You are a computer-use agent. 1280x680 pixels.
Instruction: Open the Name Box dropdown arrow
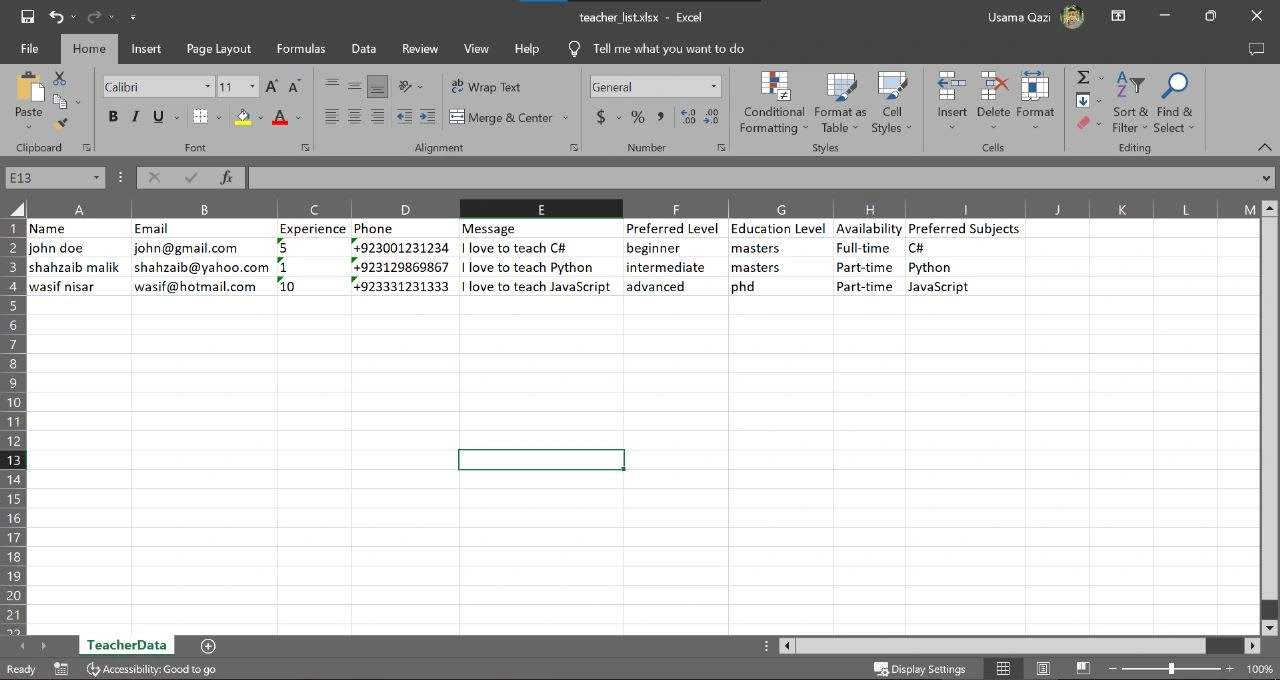(97, 177)
